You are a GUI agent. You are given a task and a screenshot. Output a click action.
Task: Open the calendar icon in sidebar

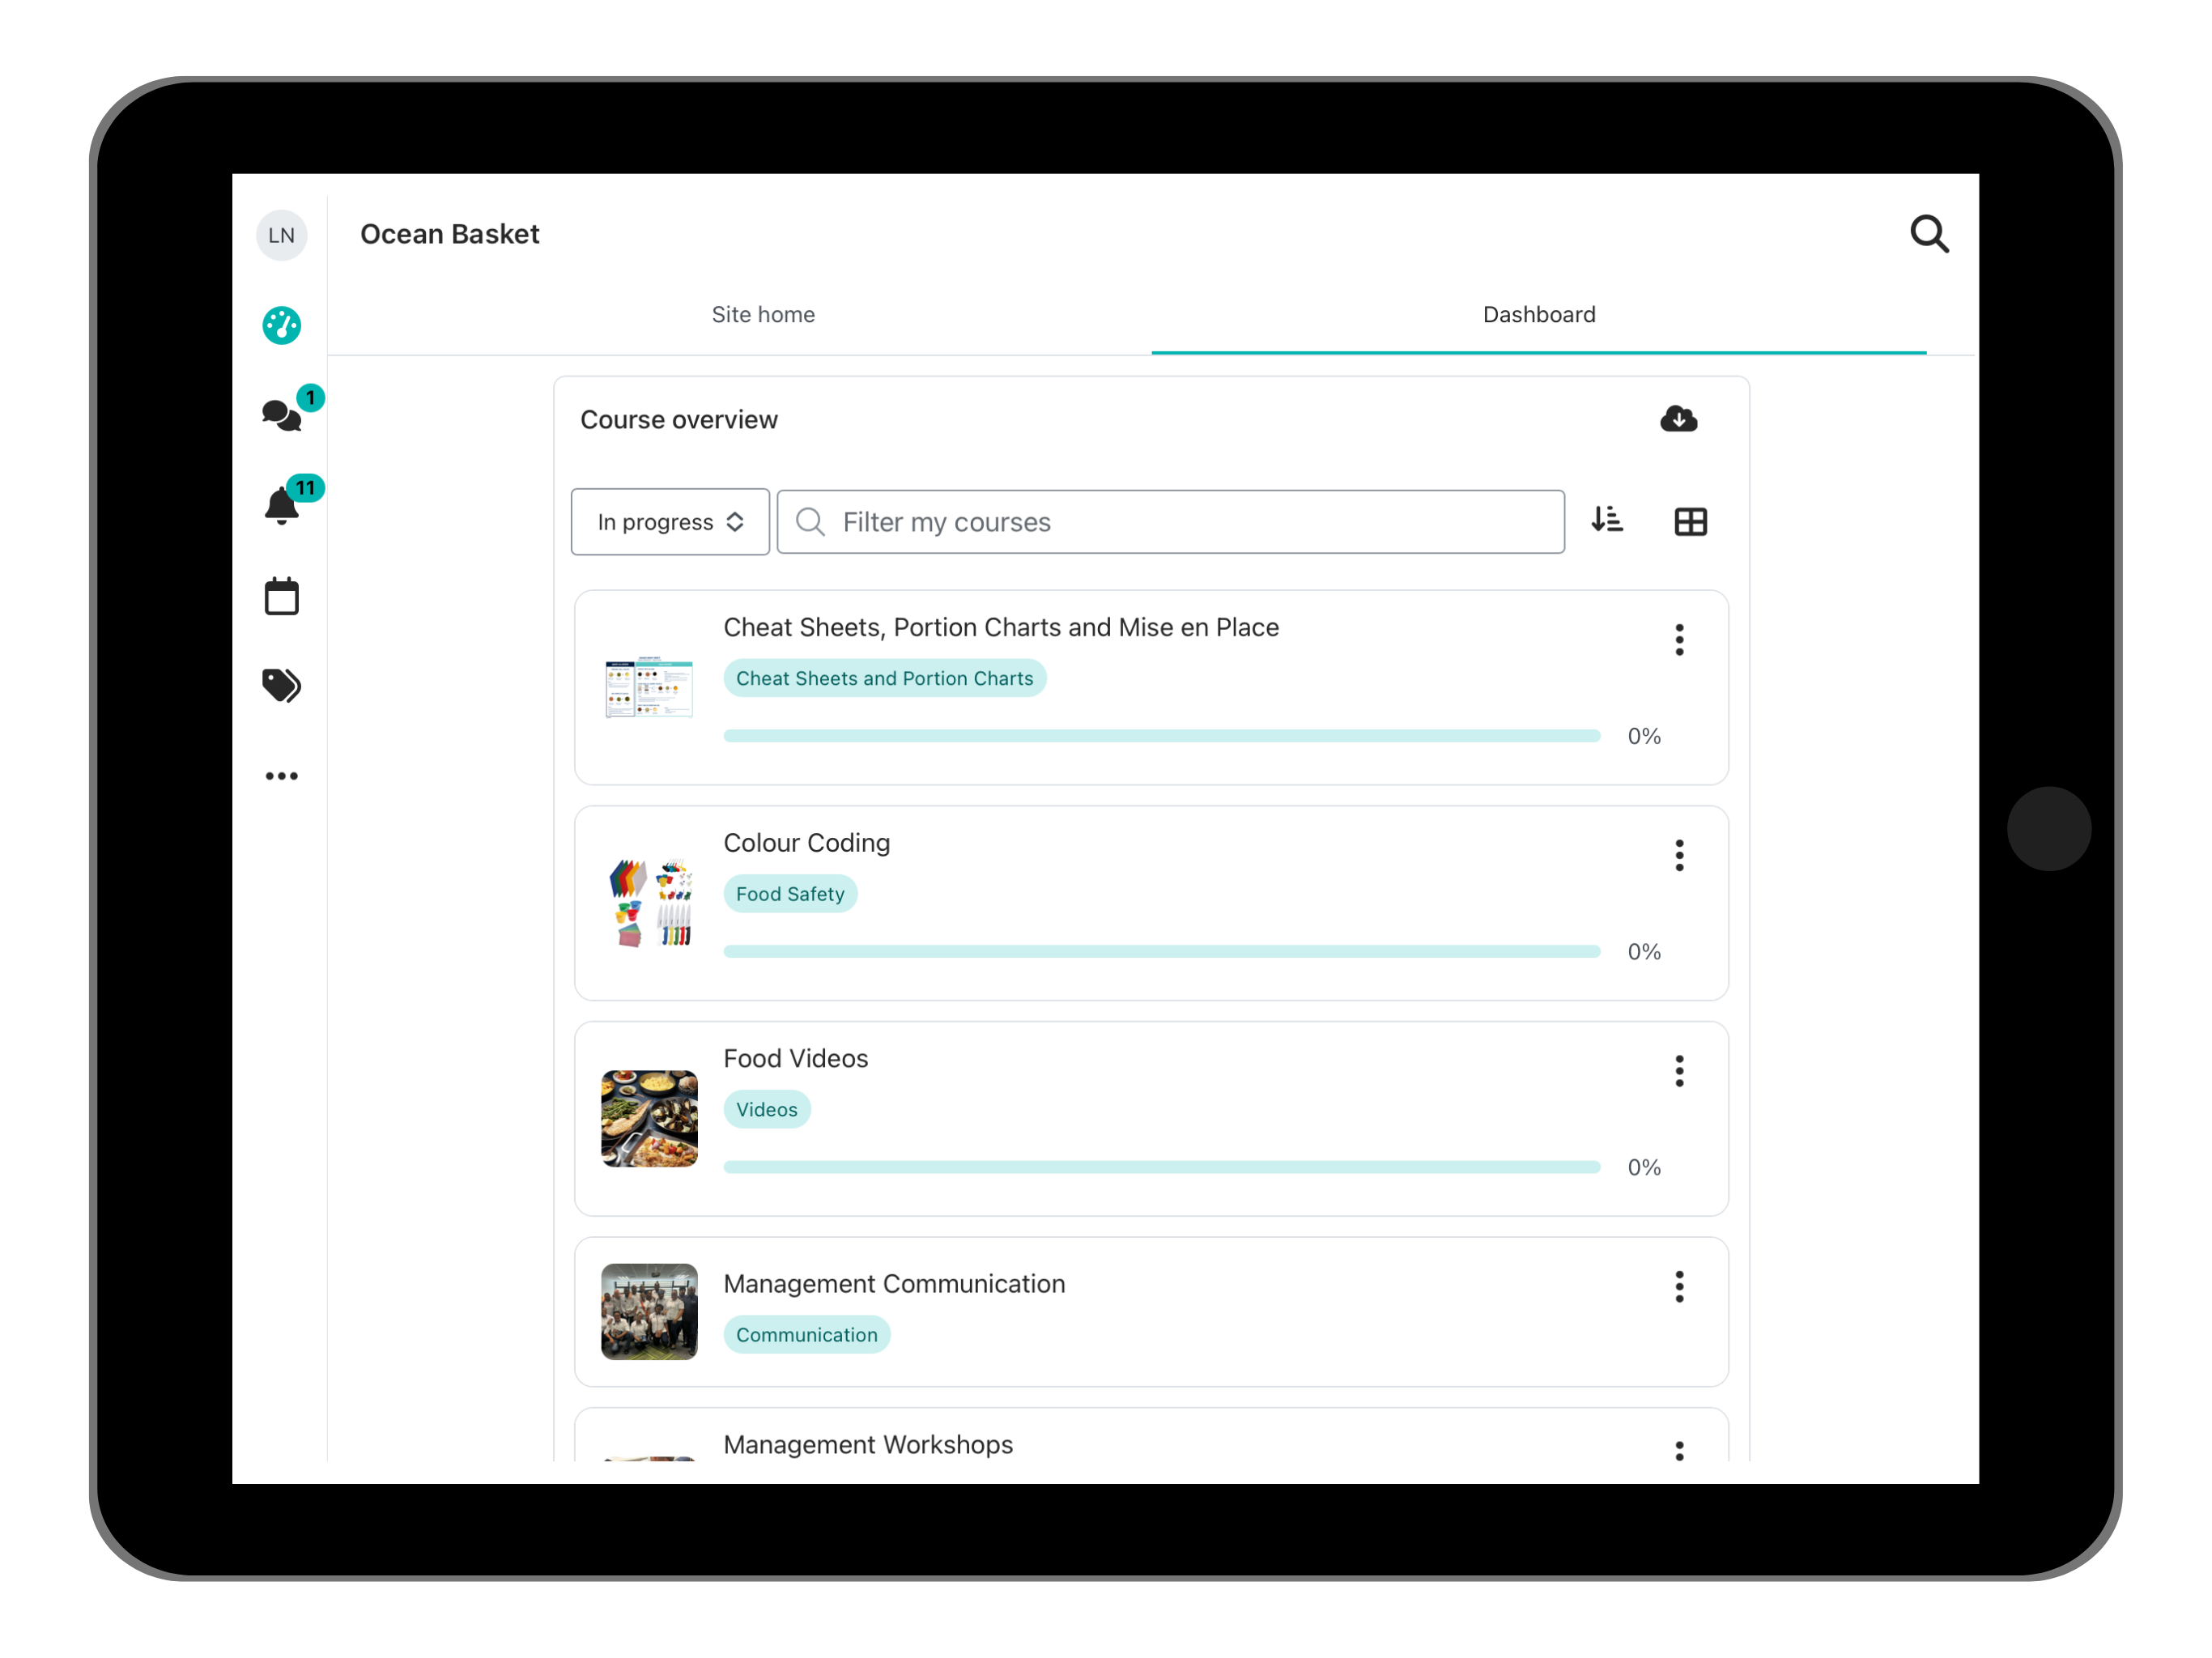tap(281, 596)
